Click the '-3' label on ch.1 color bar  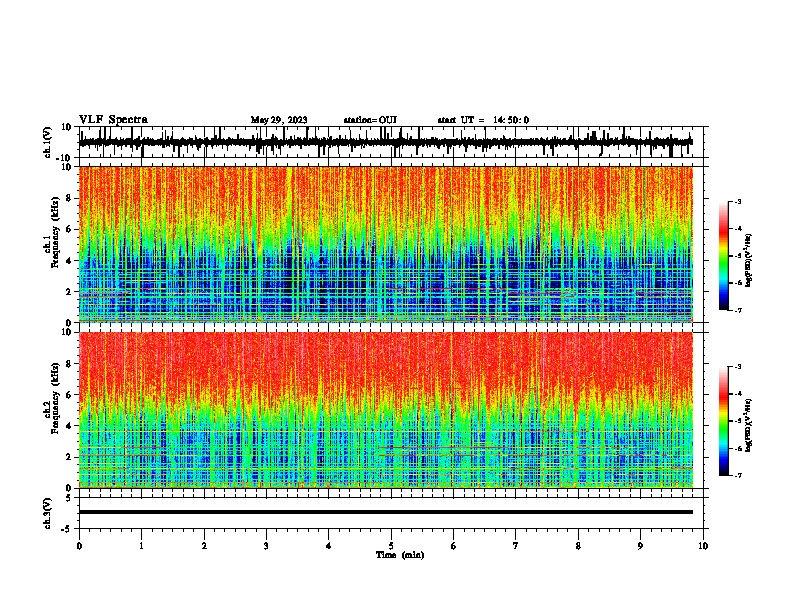(x=738, y=201)
